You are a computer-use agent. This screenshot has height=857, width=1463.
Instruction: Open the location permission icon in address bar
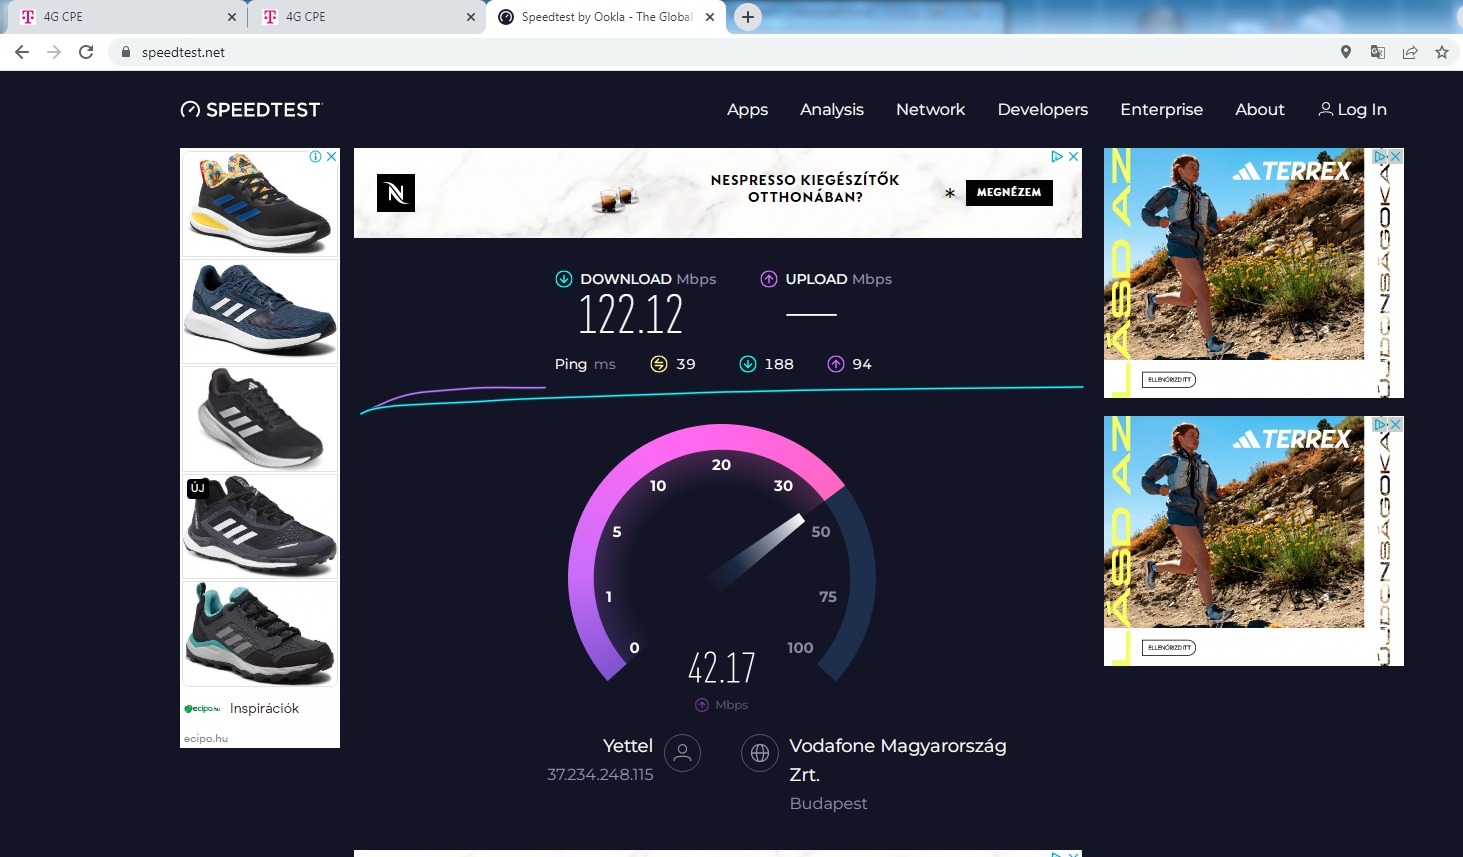(x=1346, y=52)
